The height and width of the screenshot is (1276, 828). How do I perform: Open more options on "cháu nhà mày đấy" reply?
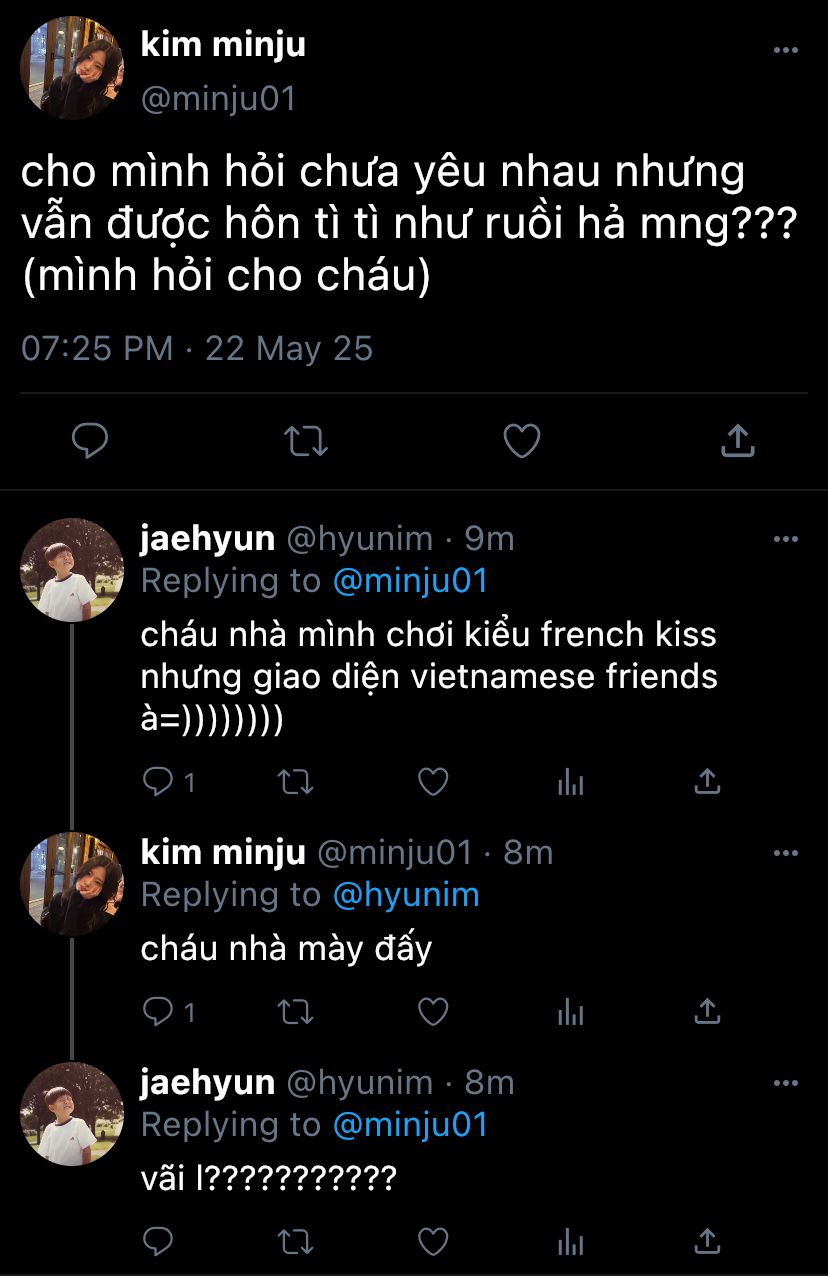point(786,853)
